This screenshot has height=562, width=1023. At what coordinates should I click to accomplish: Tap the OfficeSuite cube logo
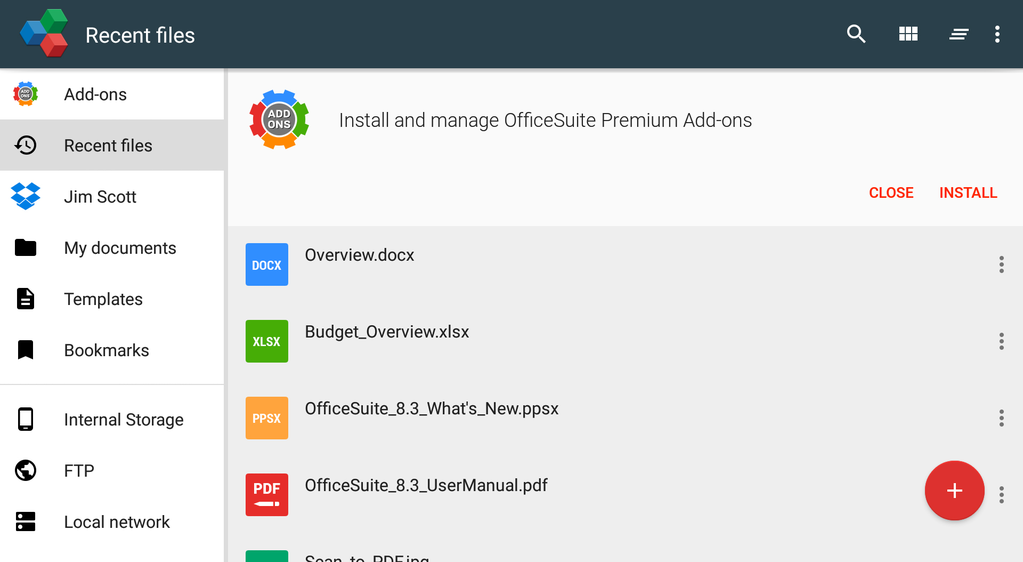(x=44, y=33)
